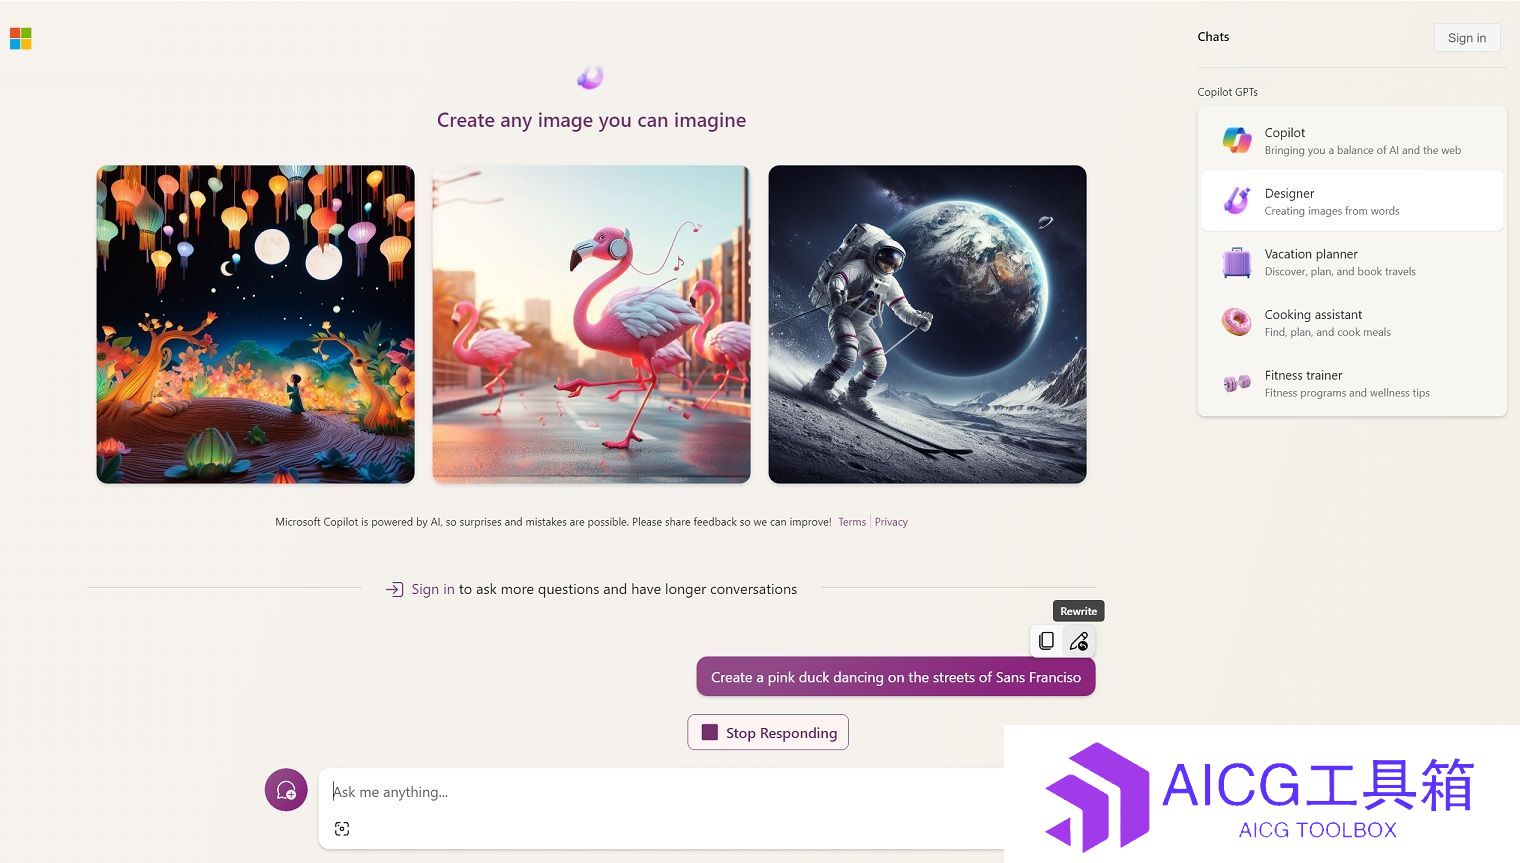
Task: Open the Cooking assistant GPT
Action: [x=1352, y=322]
